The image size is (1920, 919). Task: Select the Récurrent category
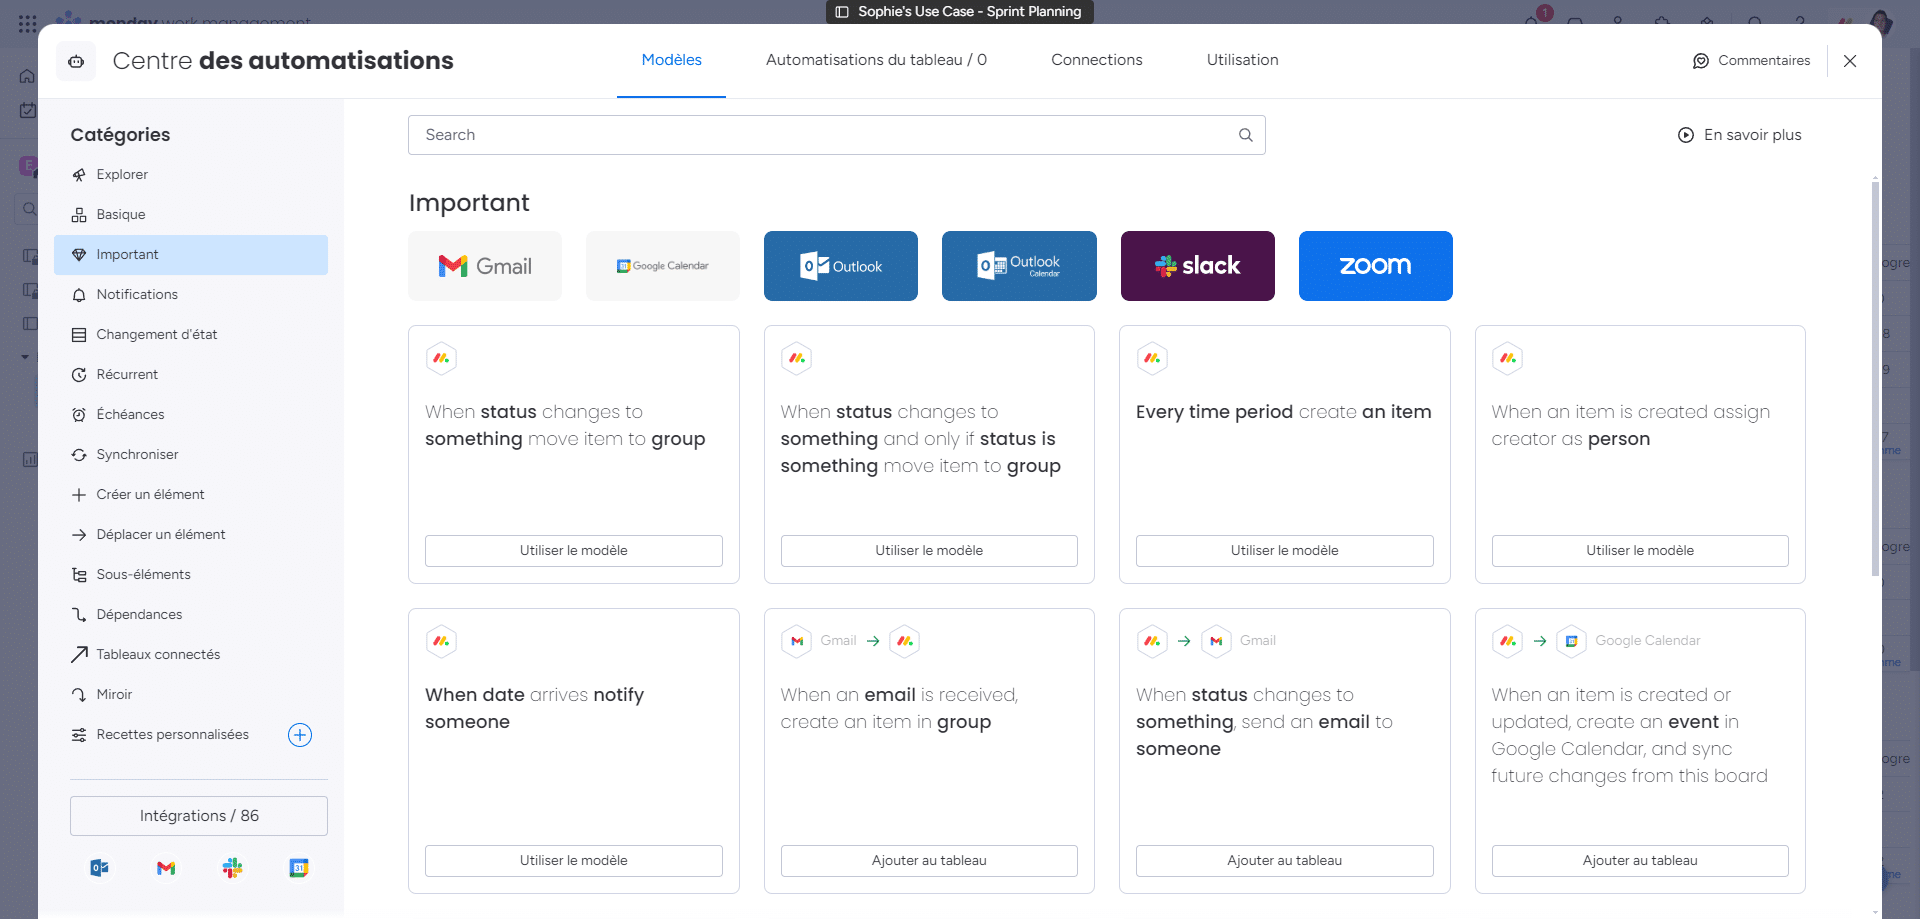190,375
